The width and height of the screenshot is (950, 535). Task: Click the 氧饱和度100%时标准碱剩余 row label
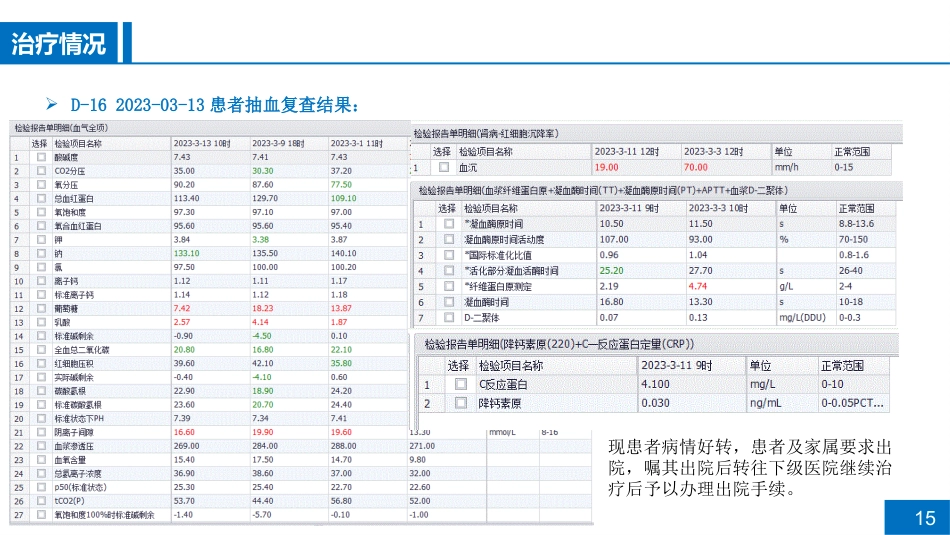tap(104, 515)
